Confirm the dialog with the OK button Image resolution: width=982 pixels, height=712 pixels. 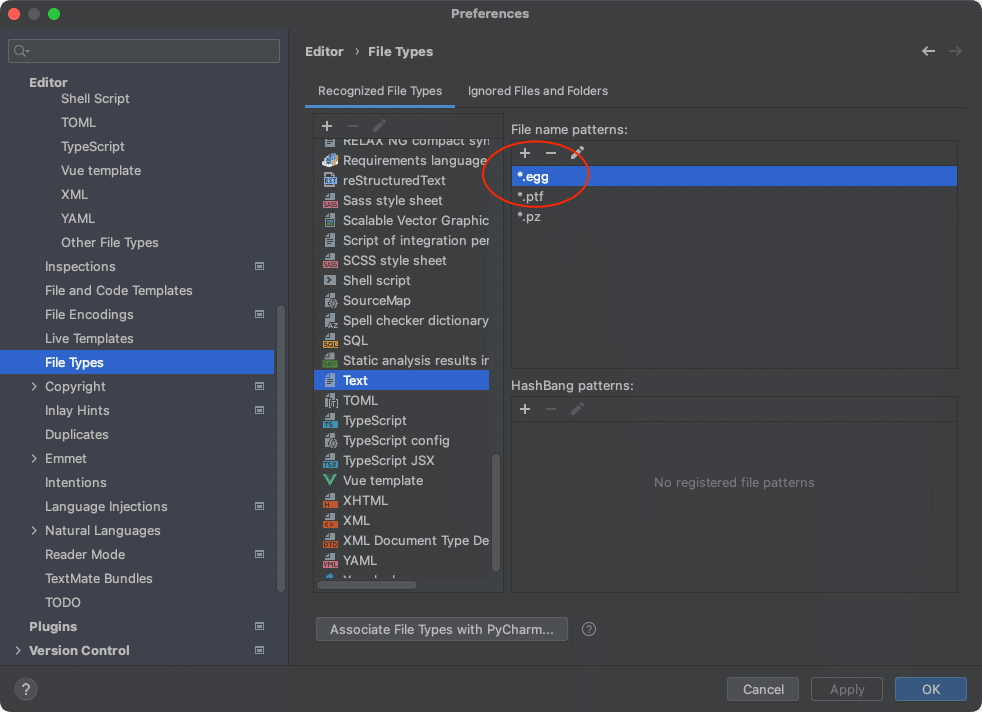point(930,689)
